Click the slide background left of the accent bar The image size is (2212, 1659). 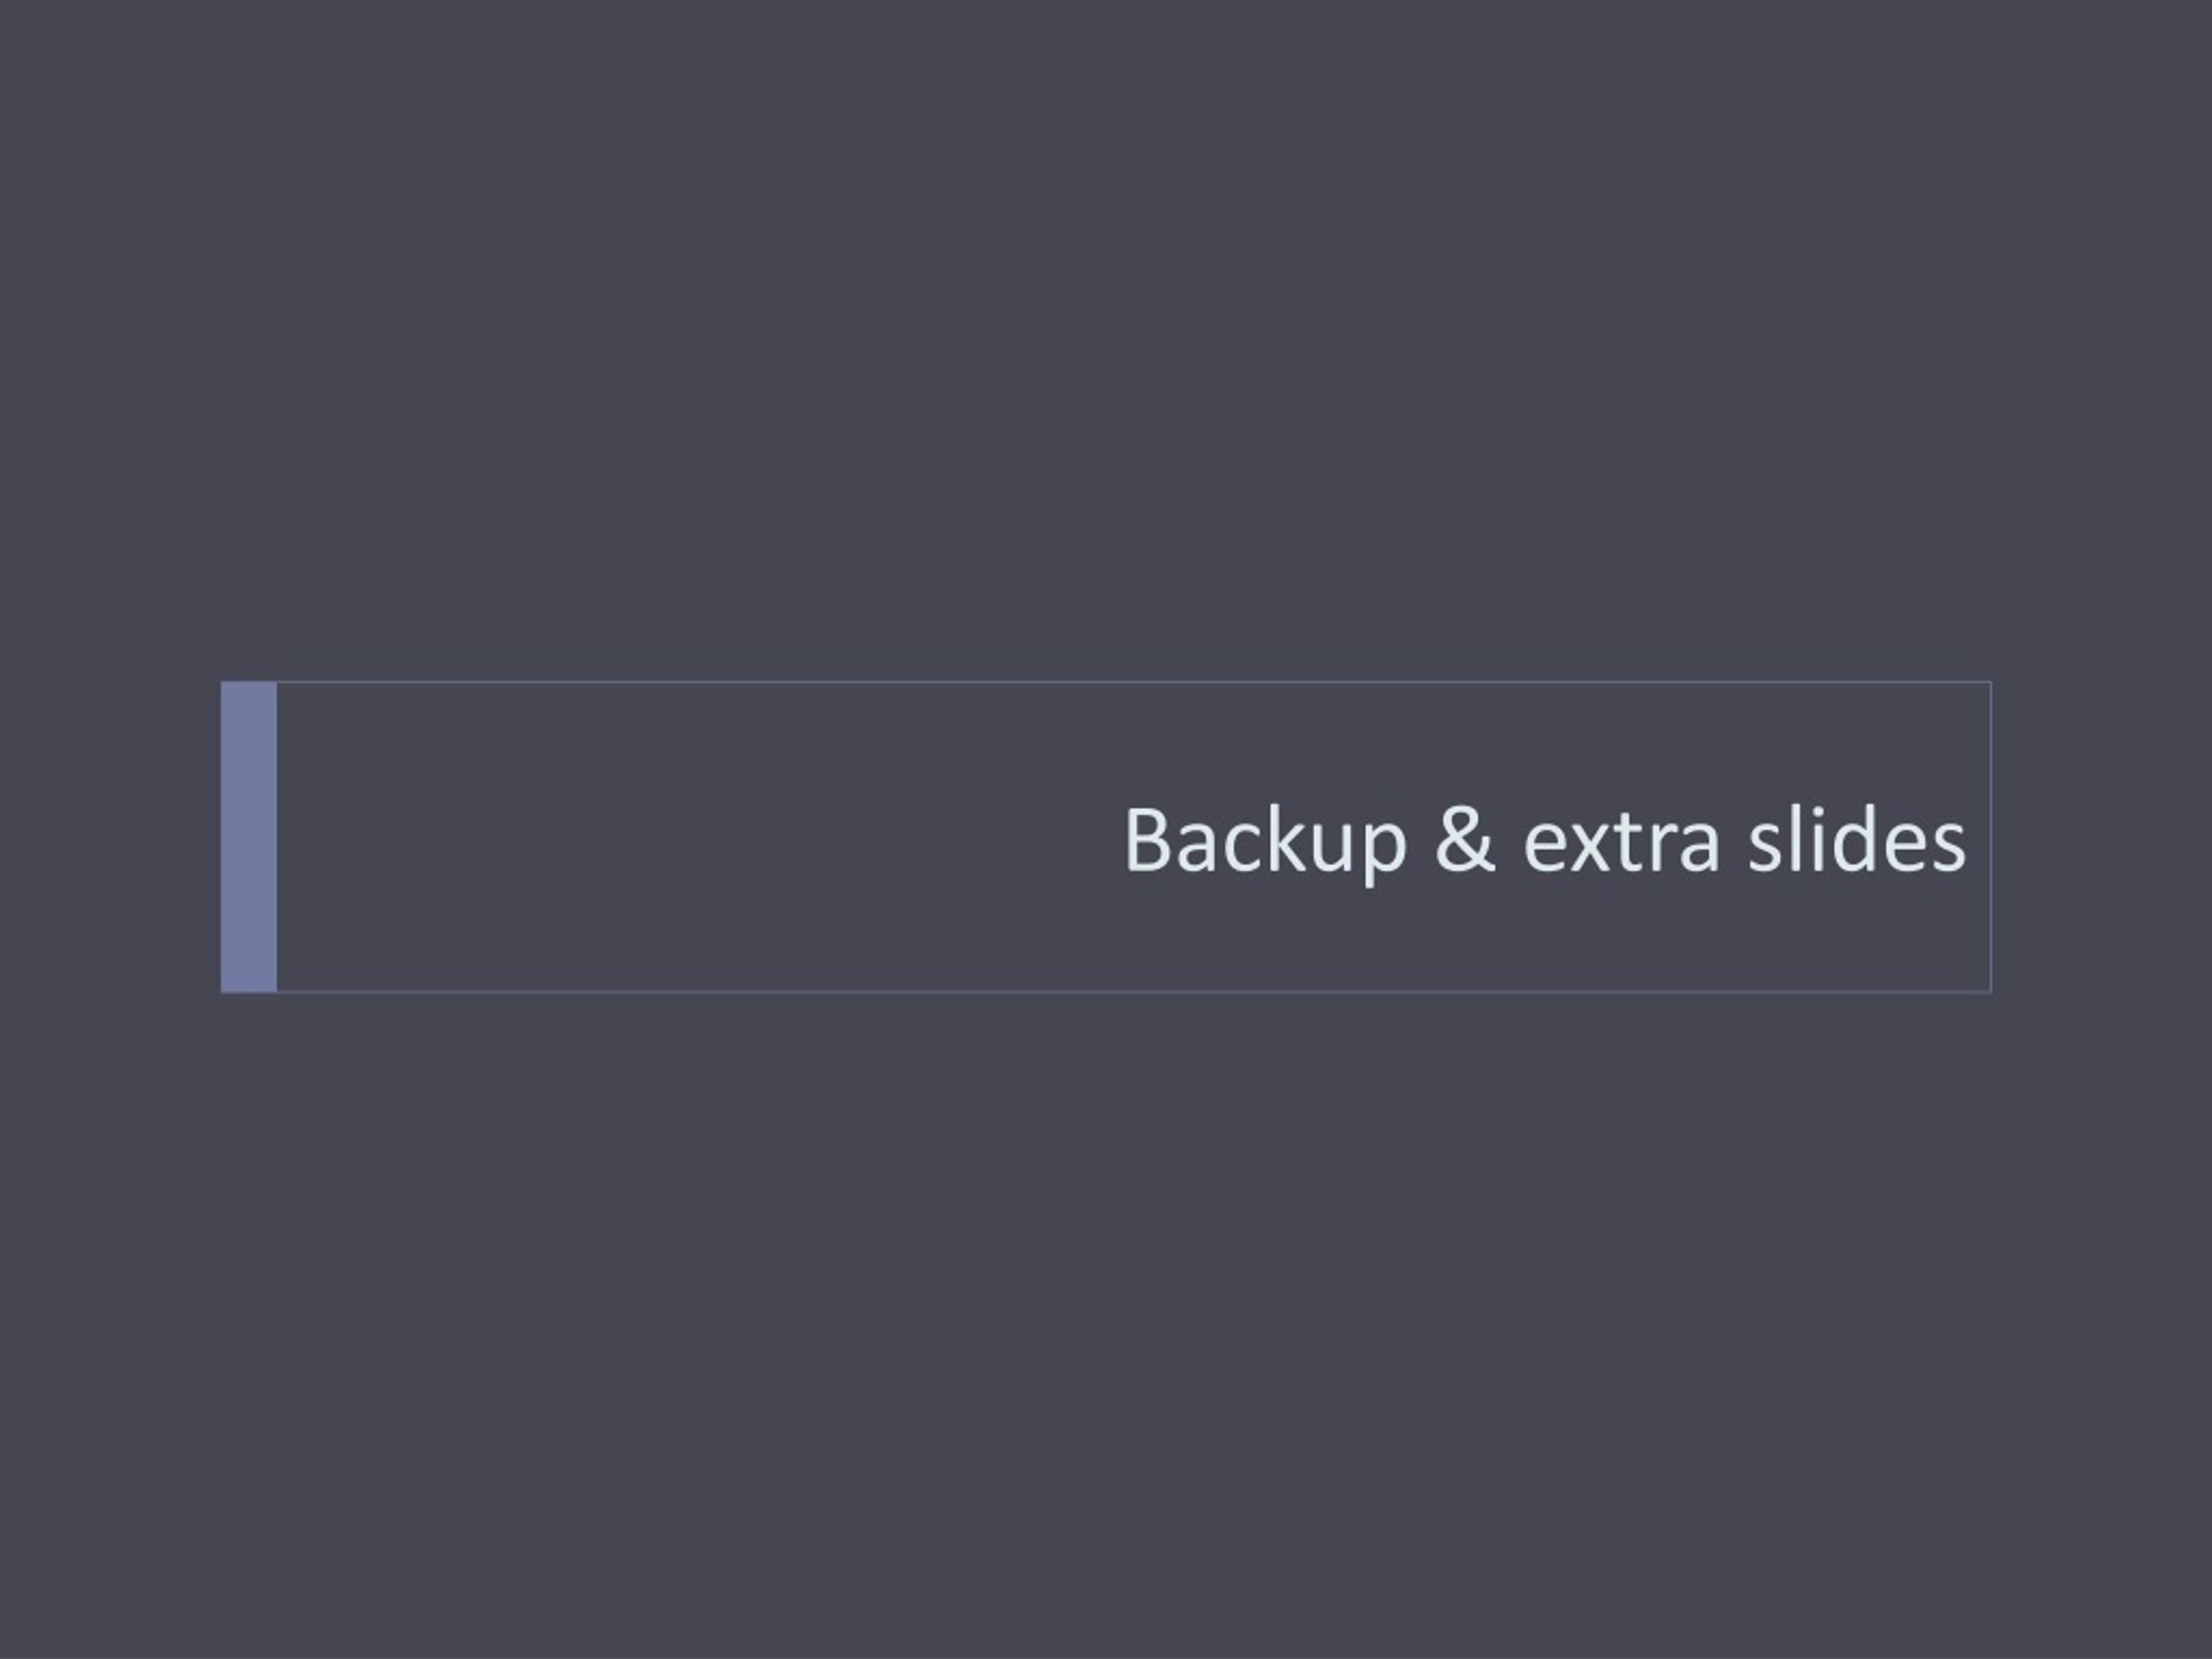coord(110,837)
